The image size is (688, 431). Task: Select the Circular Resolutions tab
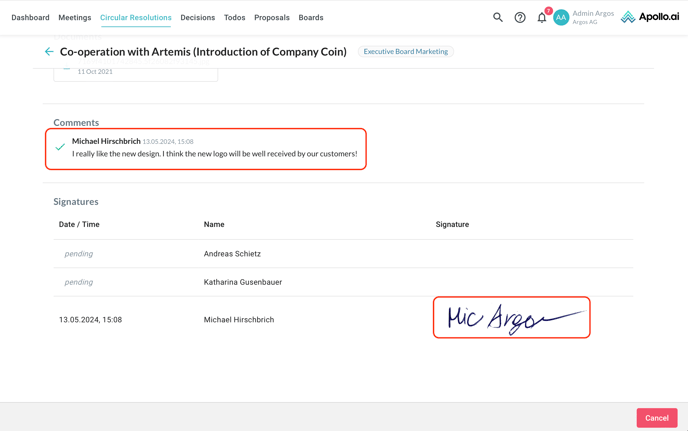pyautogui.click(x=136, y=18)
